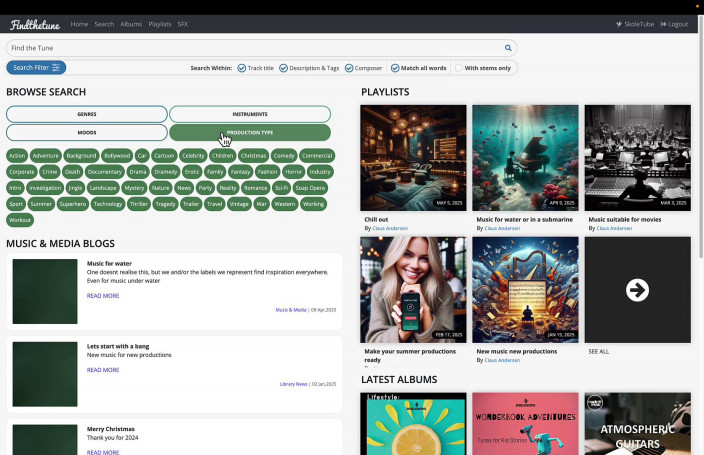Uncheck Description & Tags option
Image resolution: width=704 pixels, height=455 pixels.
[x=283, y=68]
